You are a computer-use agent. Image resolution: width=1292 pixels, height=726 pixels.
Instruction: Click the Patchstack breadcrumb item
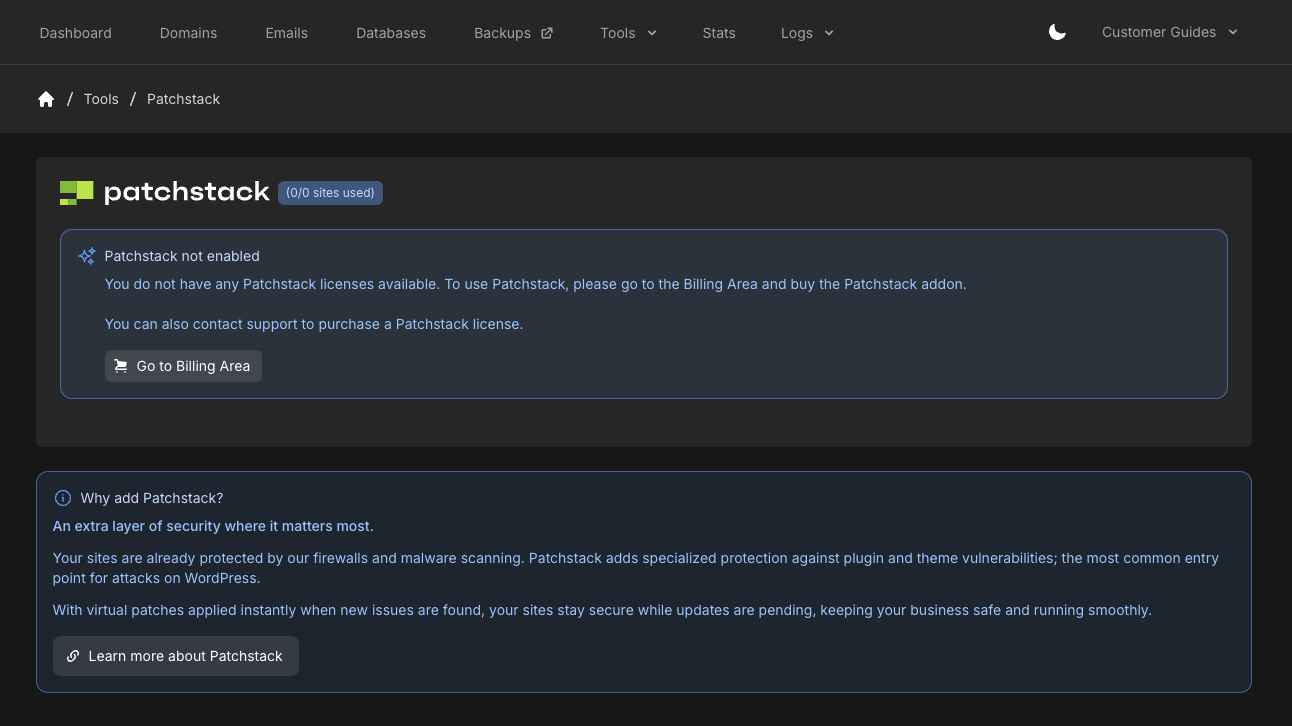[183, 99]
